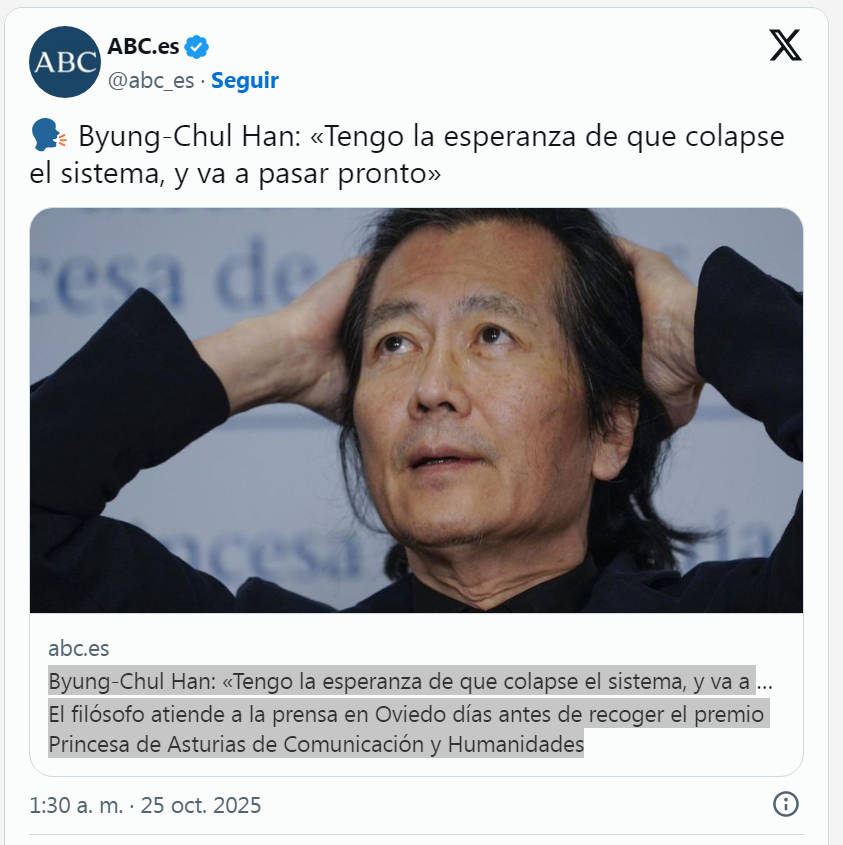
Task: Click the info circle icon
Action: [x=785, y=804]
